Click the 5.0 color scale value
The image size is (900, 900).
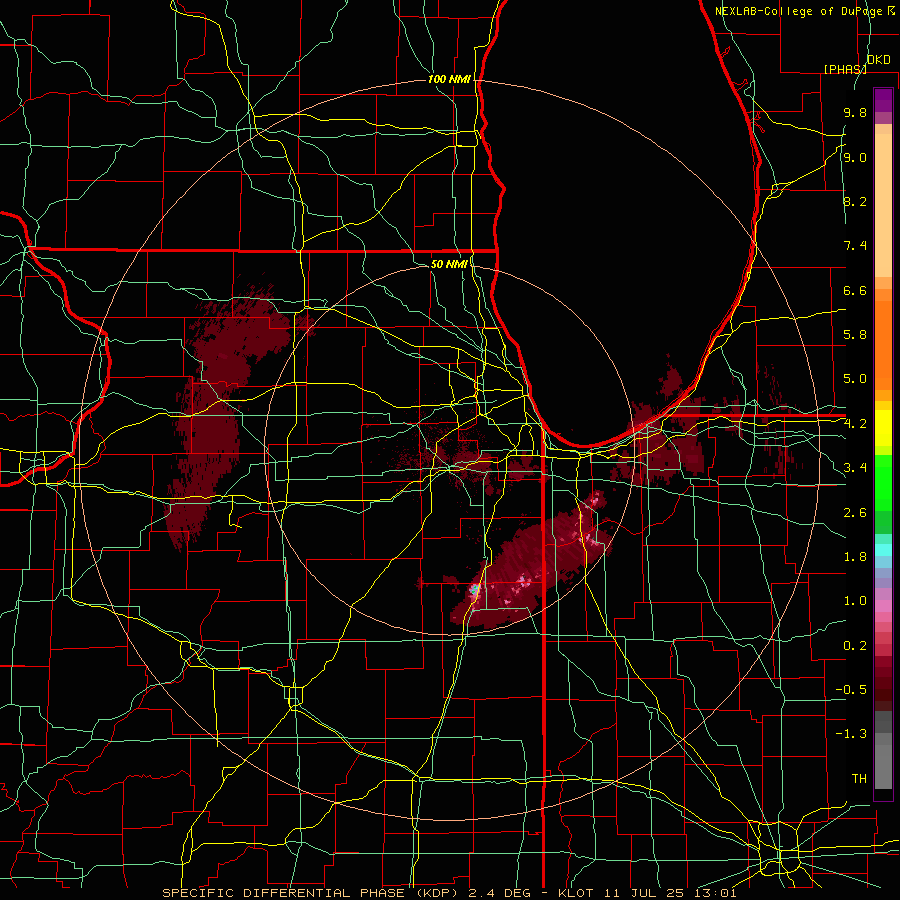point(855,379)
